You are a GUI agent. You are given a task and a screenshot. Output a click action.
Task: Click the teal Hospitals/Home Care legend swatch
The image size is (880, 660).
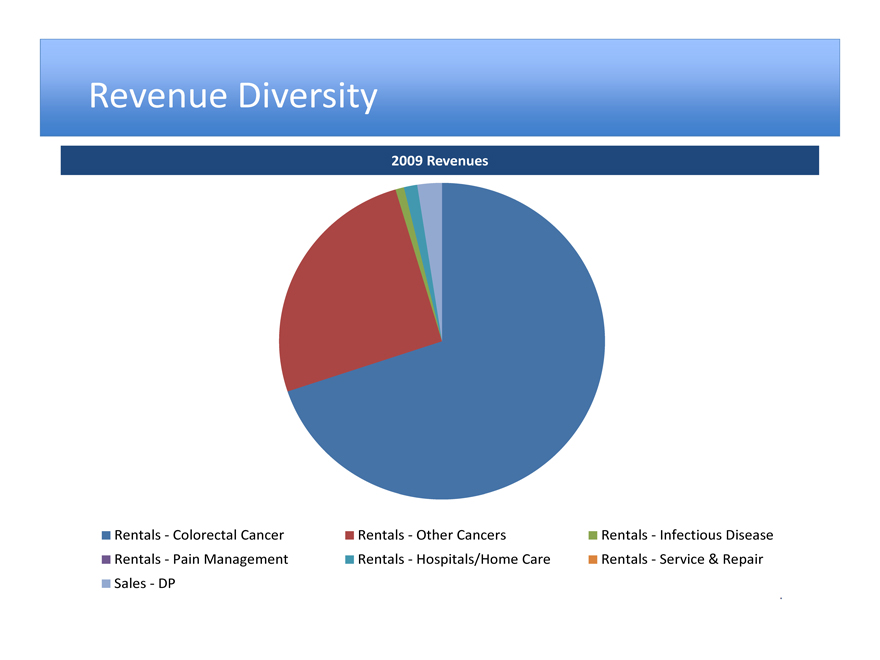click(x=349, y=559)
